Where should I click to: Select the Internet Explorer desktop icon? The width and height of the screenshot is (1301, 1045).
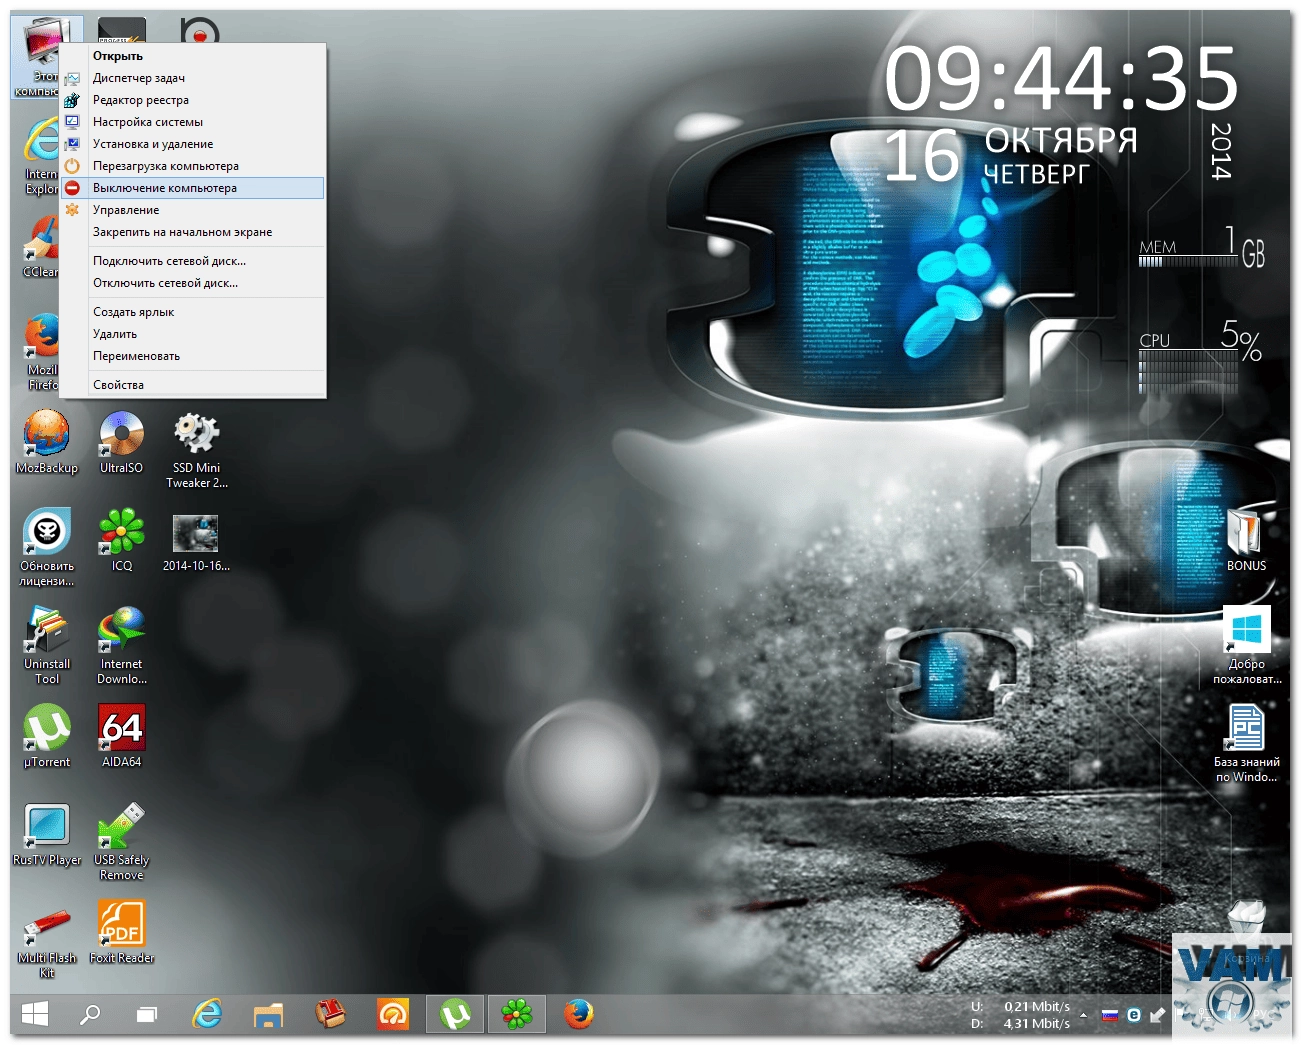(40, 155)
